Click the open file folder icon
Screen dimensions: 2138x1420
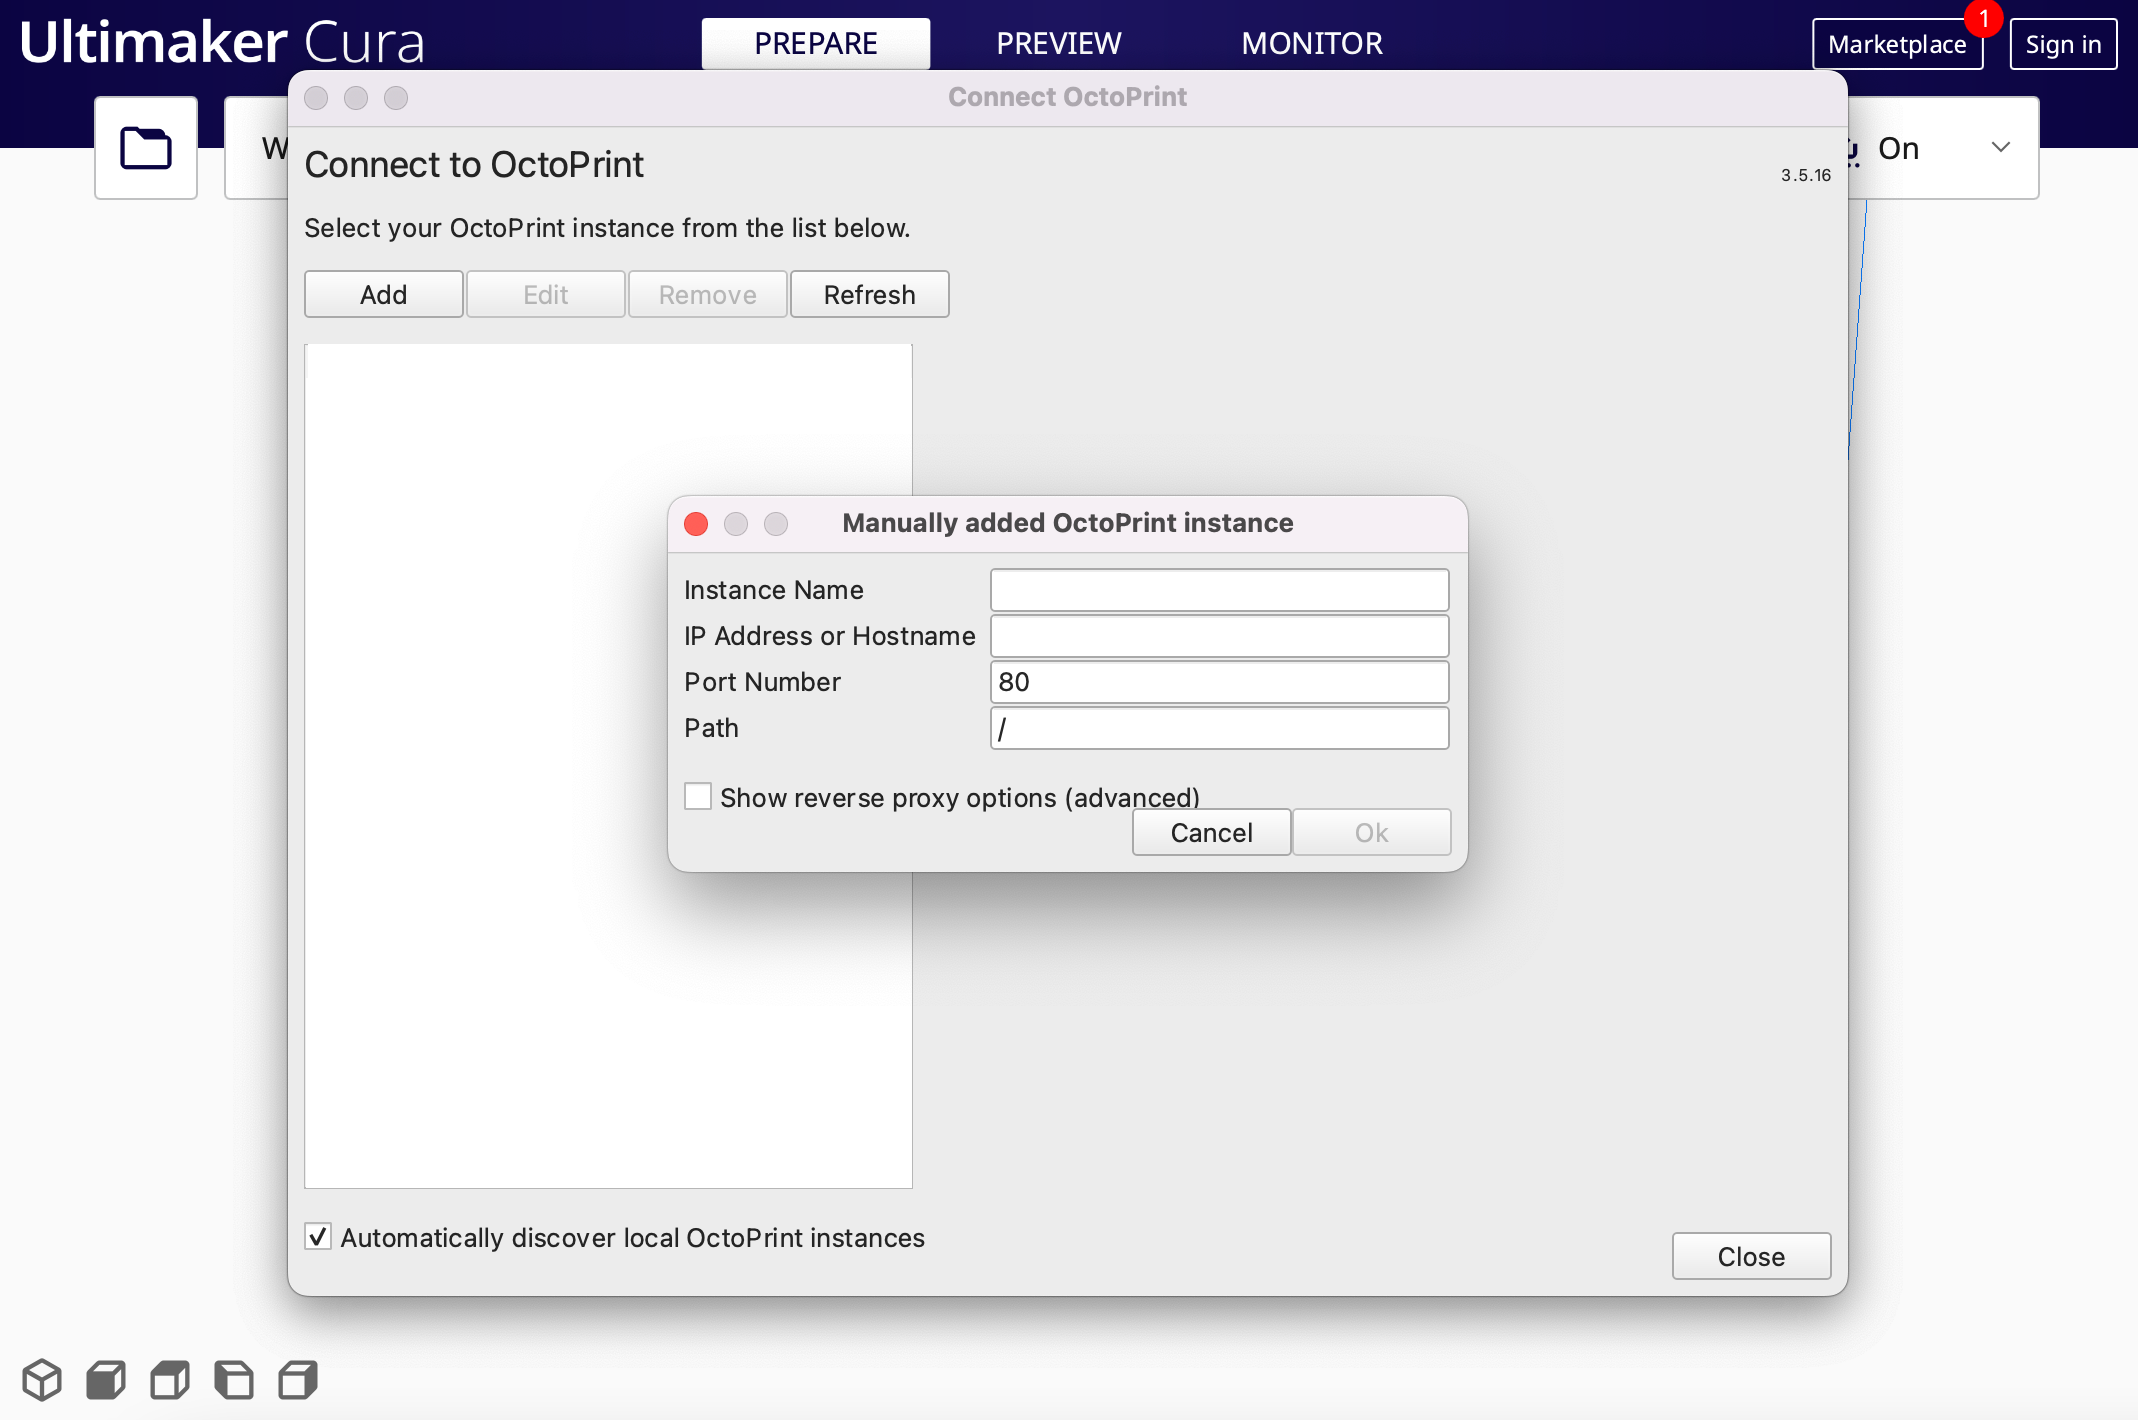coord(146,148)
